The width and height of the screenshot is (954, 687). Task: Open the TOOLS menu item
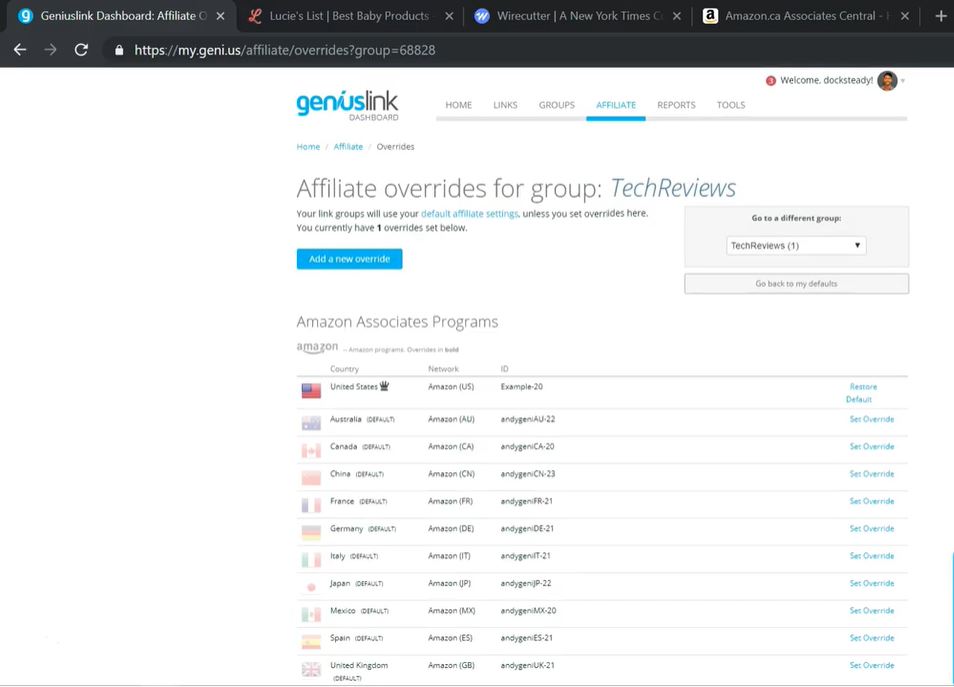pyautogui.click(x=731, y=105)
